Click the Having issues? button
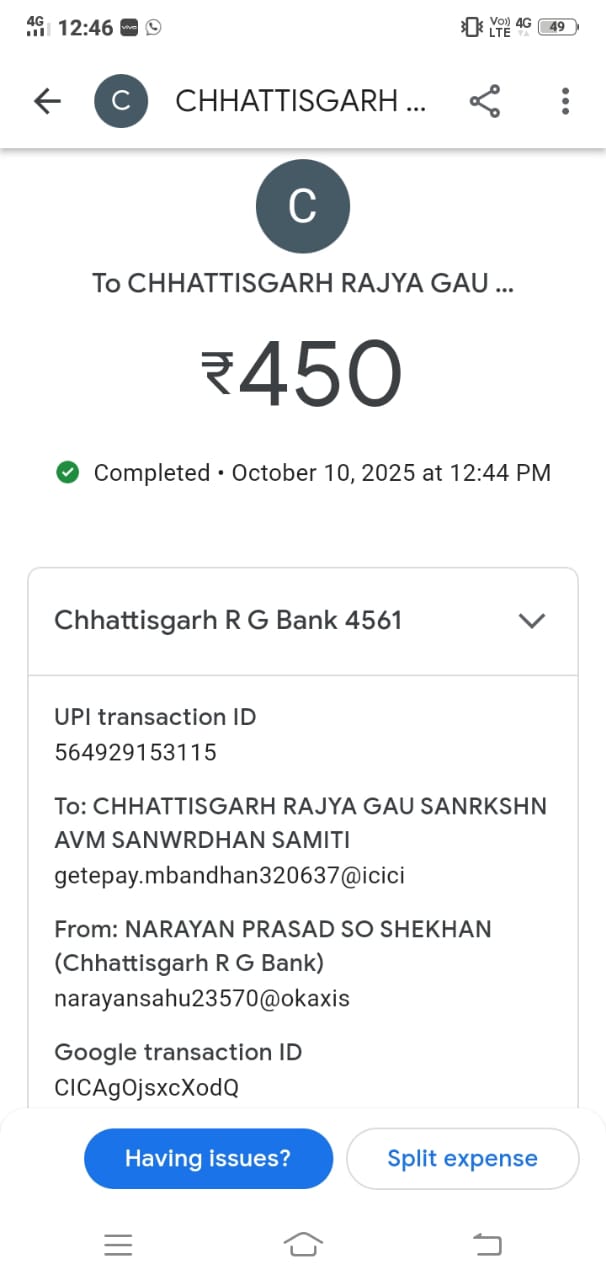 (208, 1158)
